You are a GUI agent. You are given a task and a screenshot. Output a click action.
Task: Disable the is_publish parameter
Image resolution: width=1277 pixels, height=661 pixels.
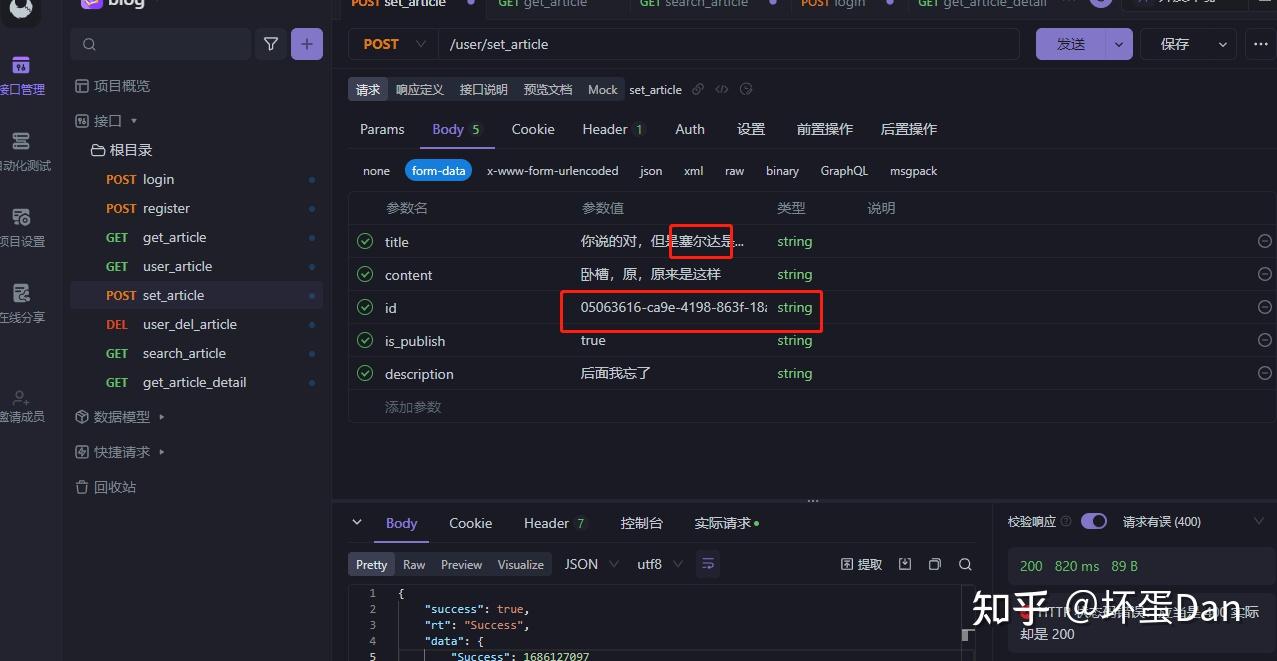click(364, 340)
